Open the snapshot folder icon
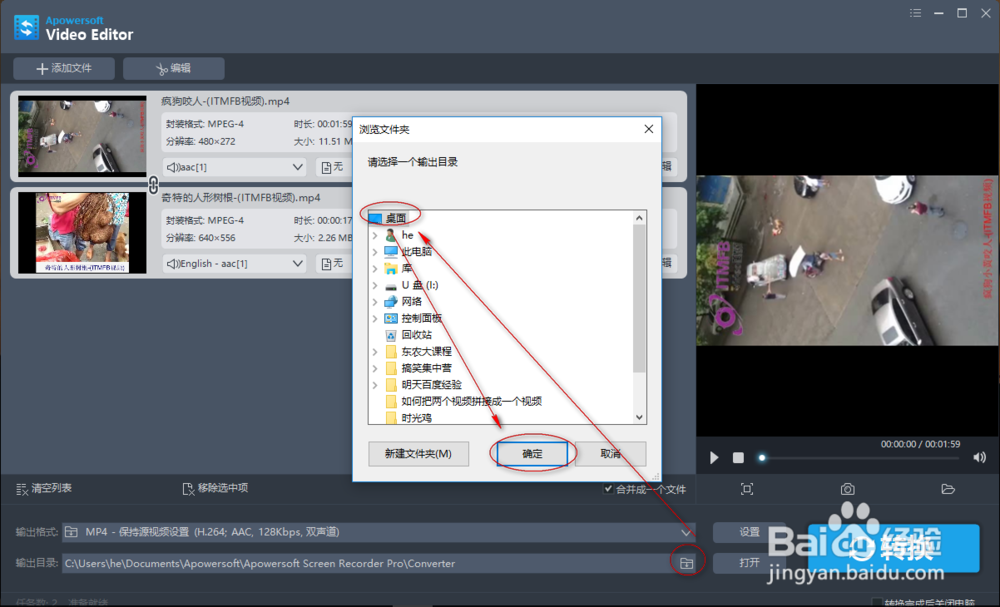This screenshot has width=1000, height=607. tap(948, 489)
